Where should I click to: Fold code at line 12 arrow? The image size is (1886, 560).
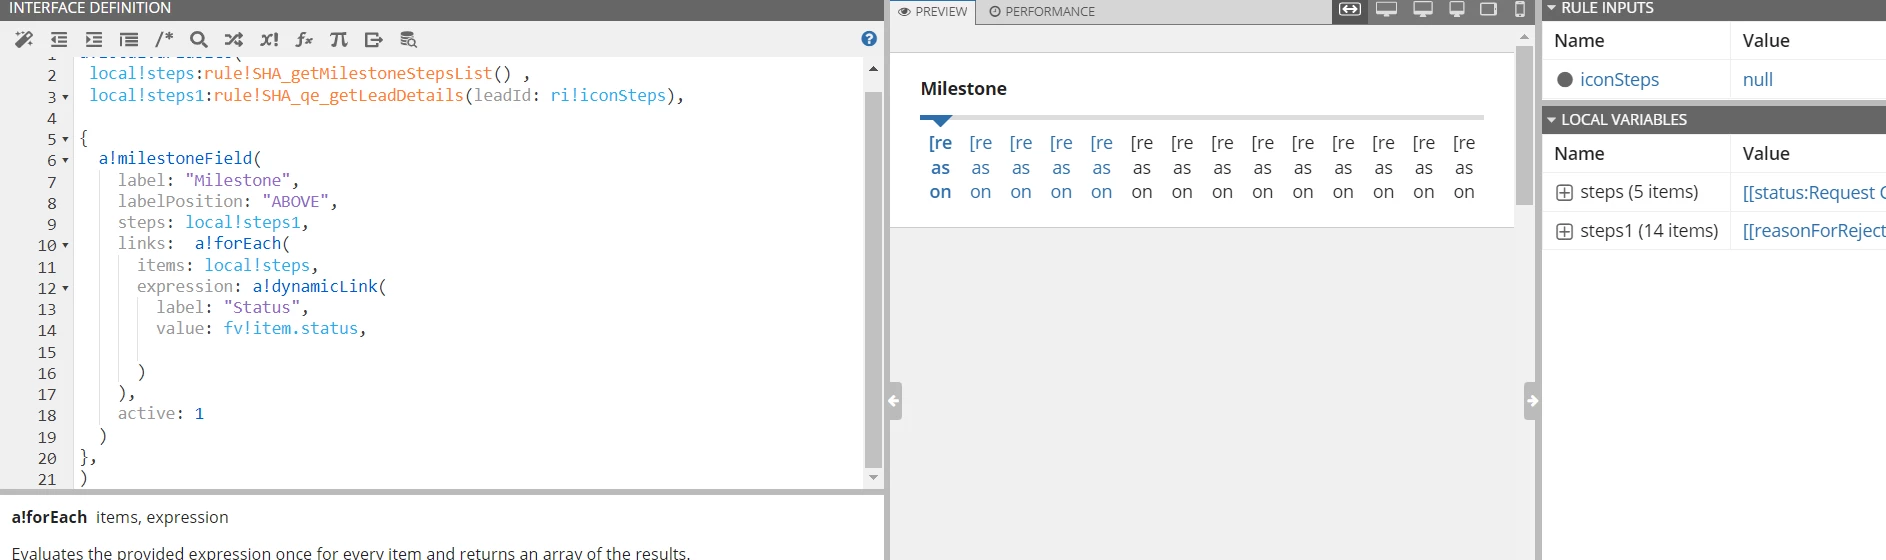tap(66, 288)
